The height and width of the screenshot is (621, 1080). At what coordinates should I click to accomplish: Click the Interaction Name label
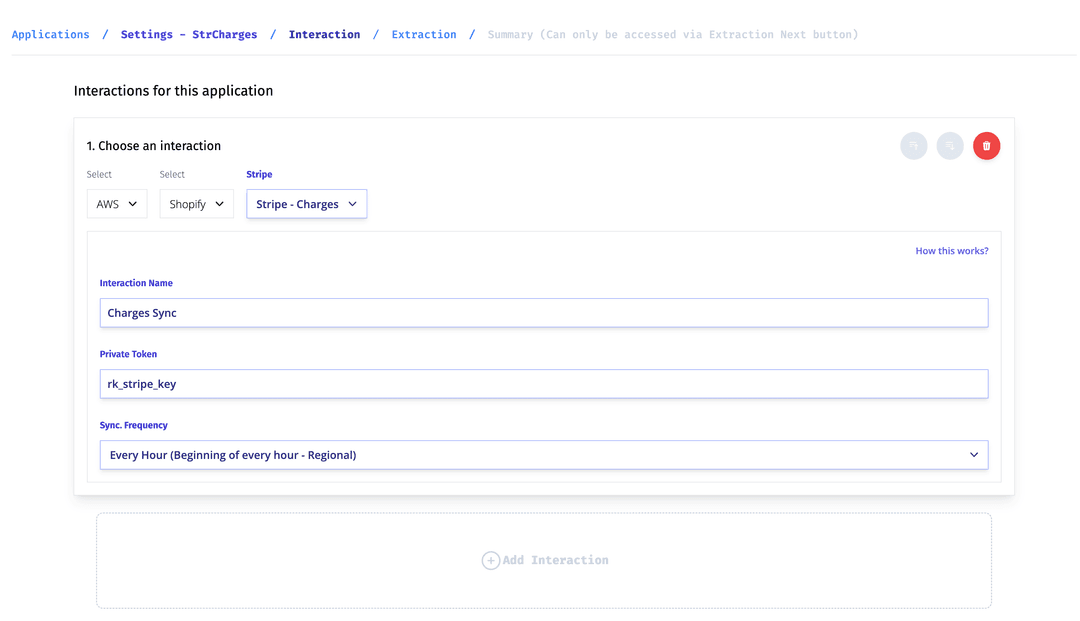tap(136, 283)
